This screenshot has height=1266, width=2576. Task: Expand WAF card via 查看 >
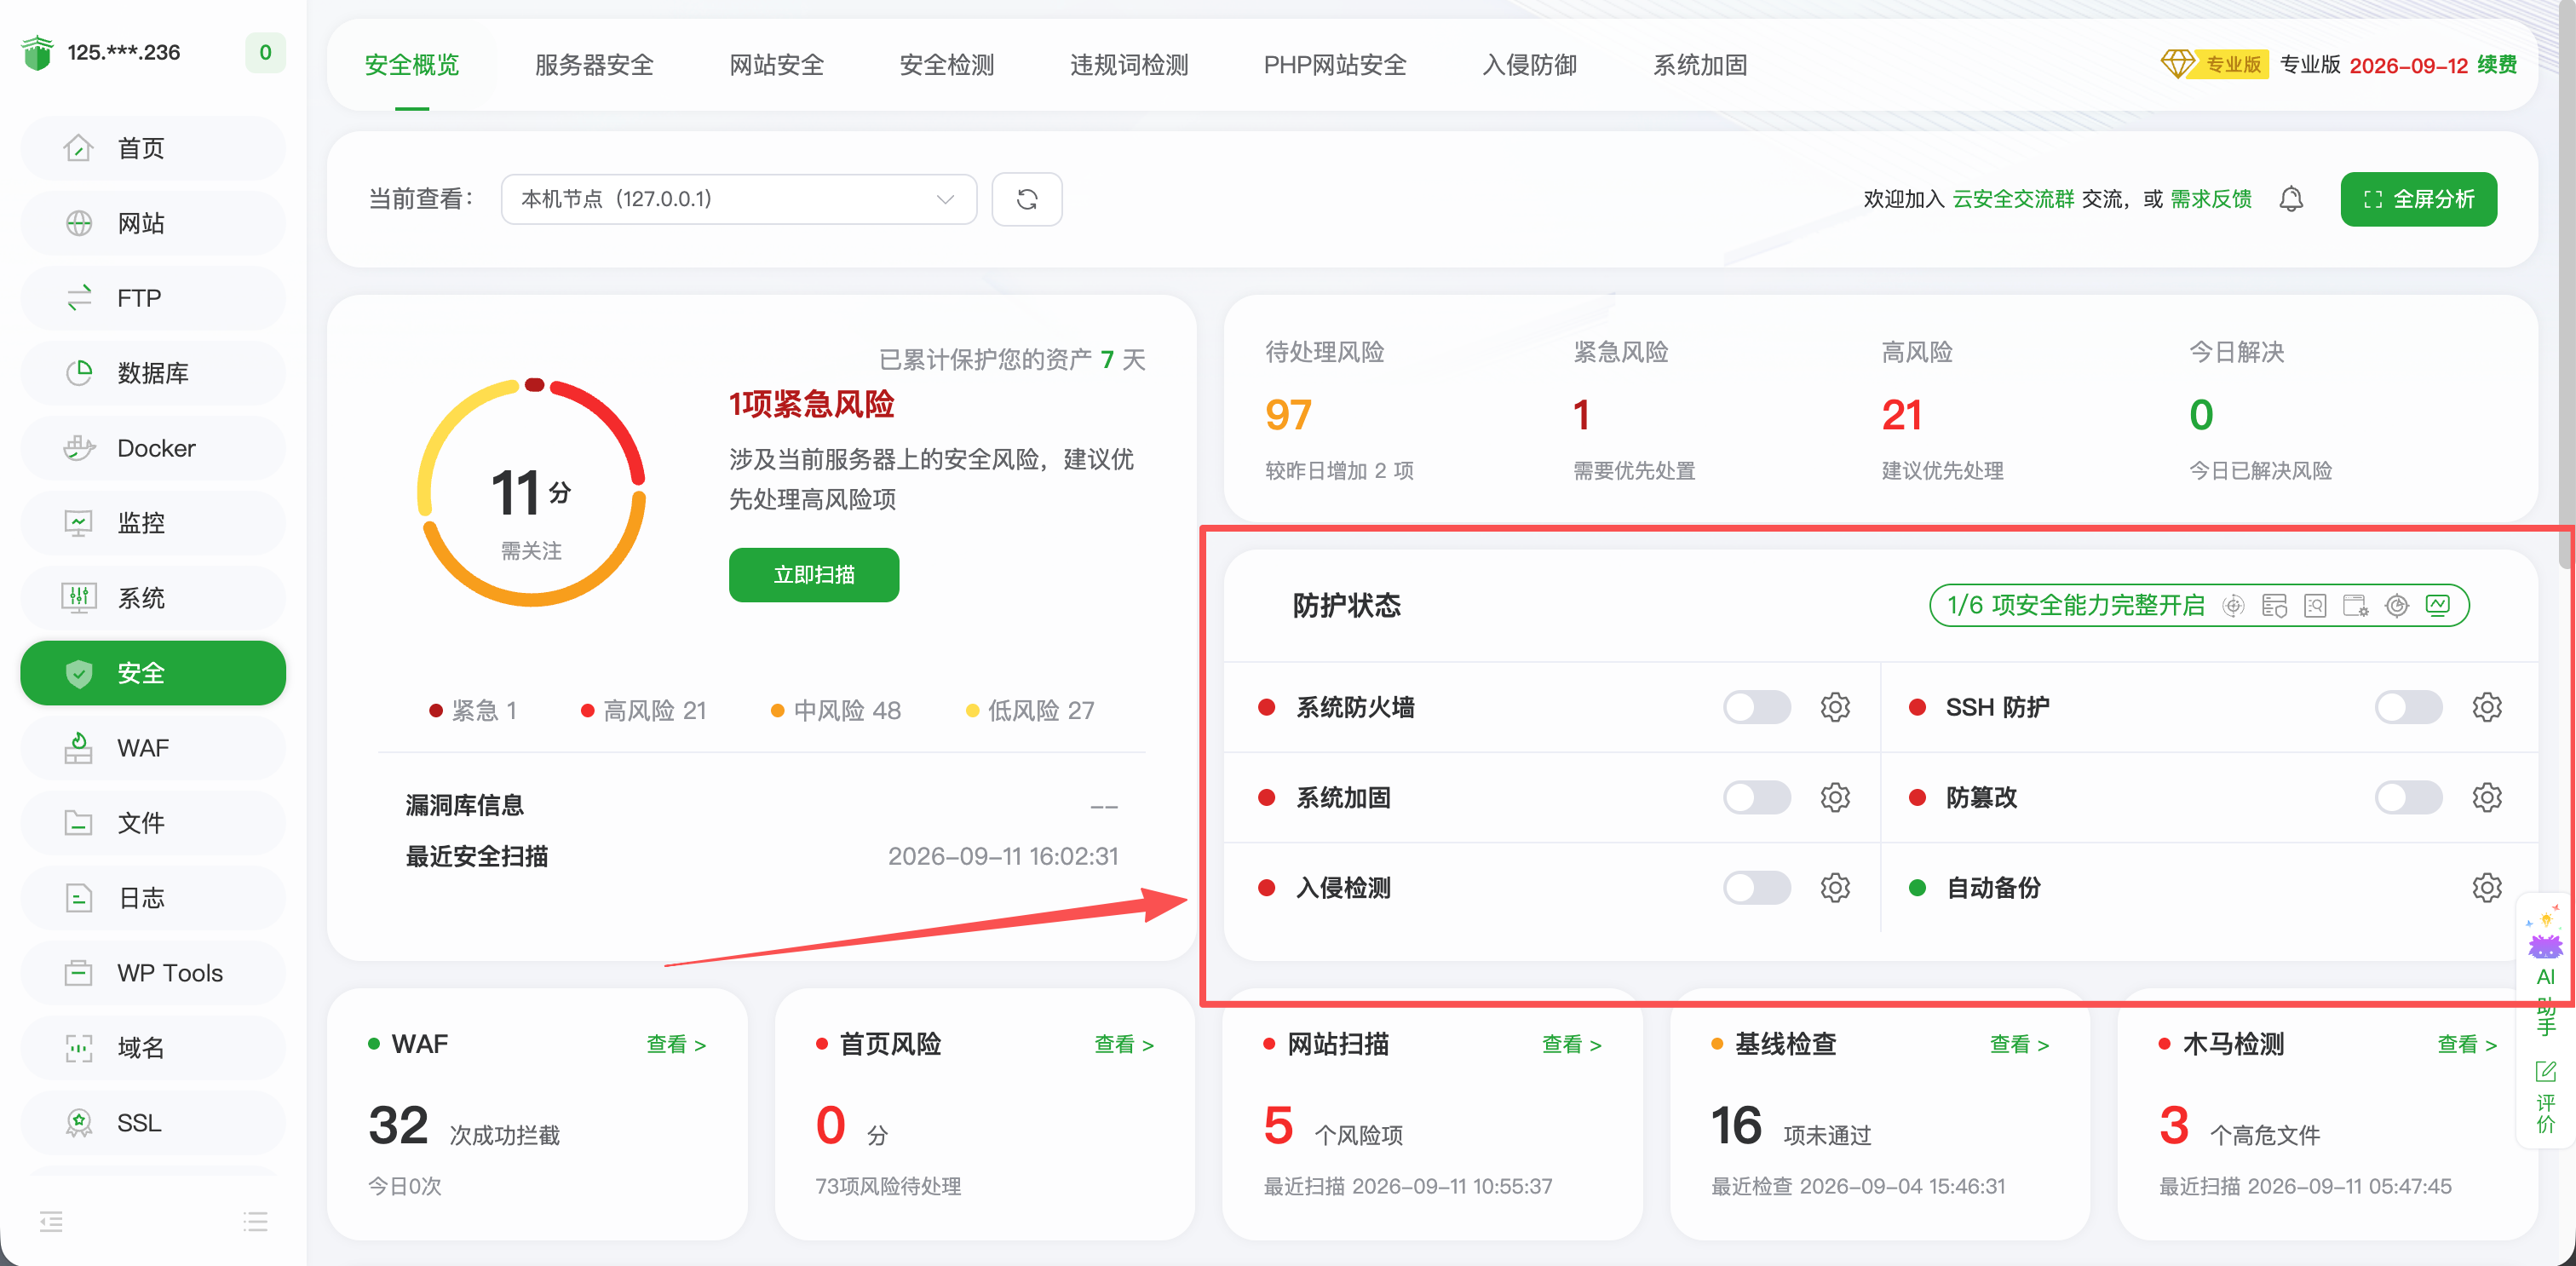pyautogui.click(x=676, y=1044)
